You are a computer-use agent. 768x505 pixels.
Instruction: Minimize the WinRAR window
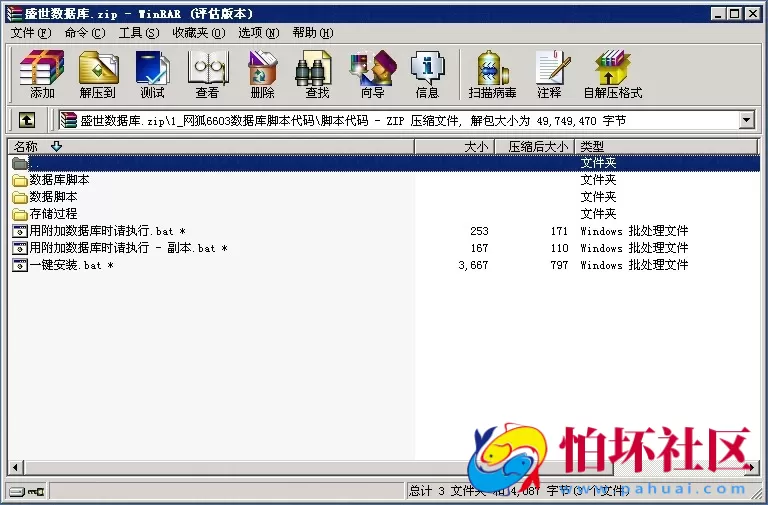pos(719,14)
